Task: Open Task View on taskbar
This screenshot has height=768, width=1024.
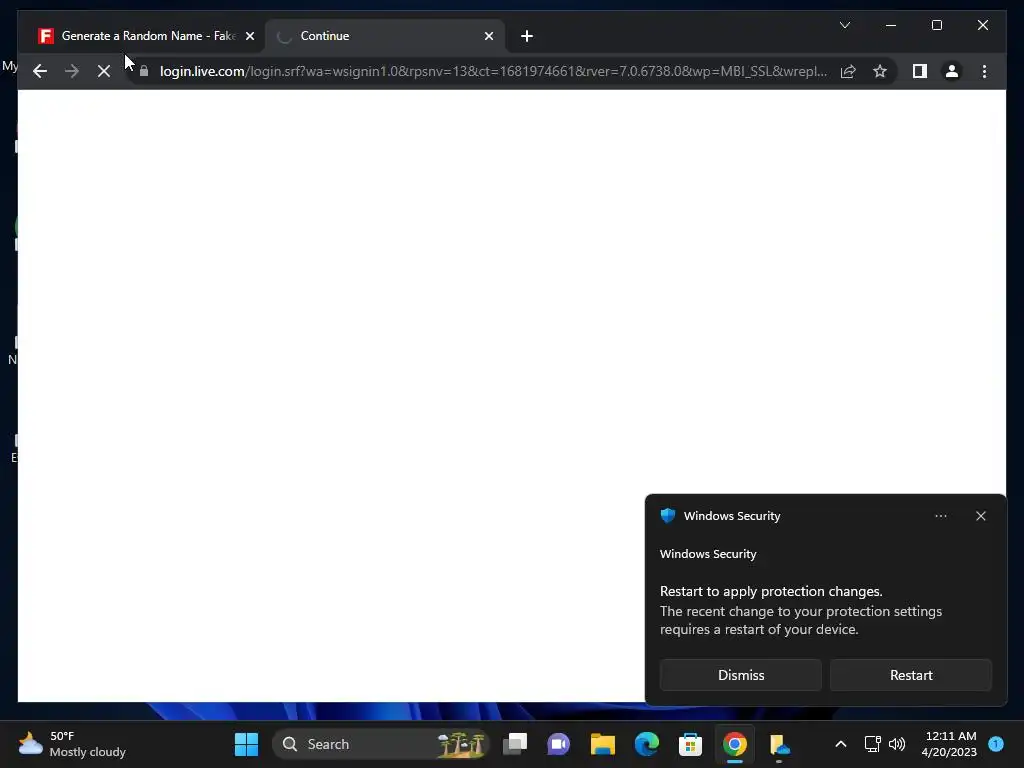Action: (x=515, y=744)
